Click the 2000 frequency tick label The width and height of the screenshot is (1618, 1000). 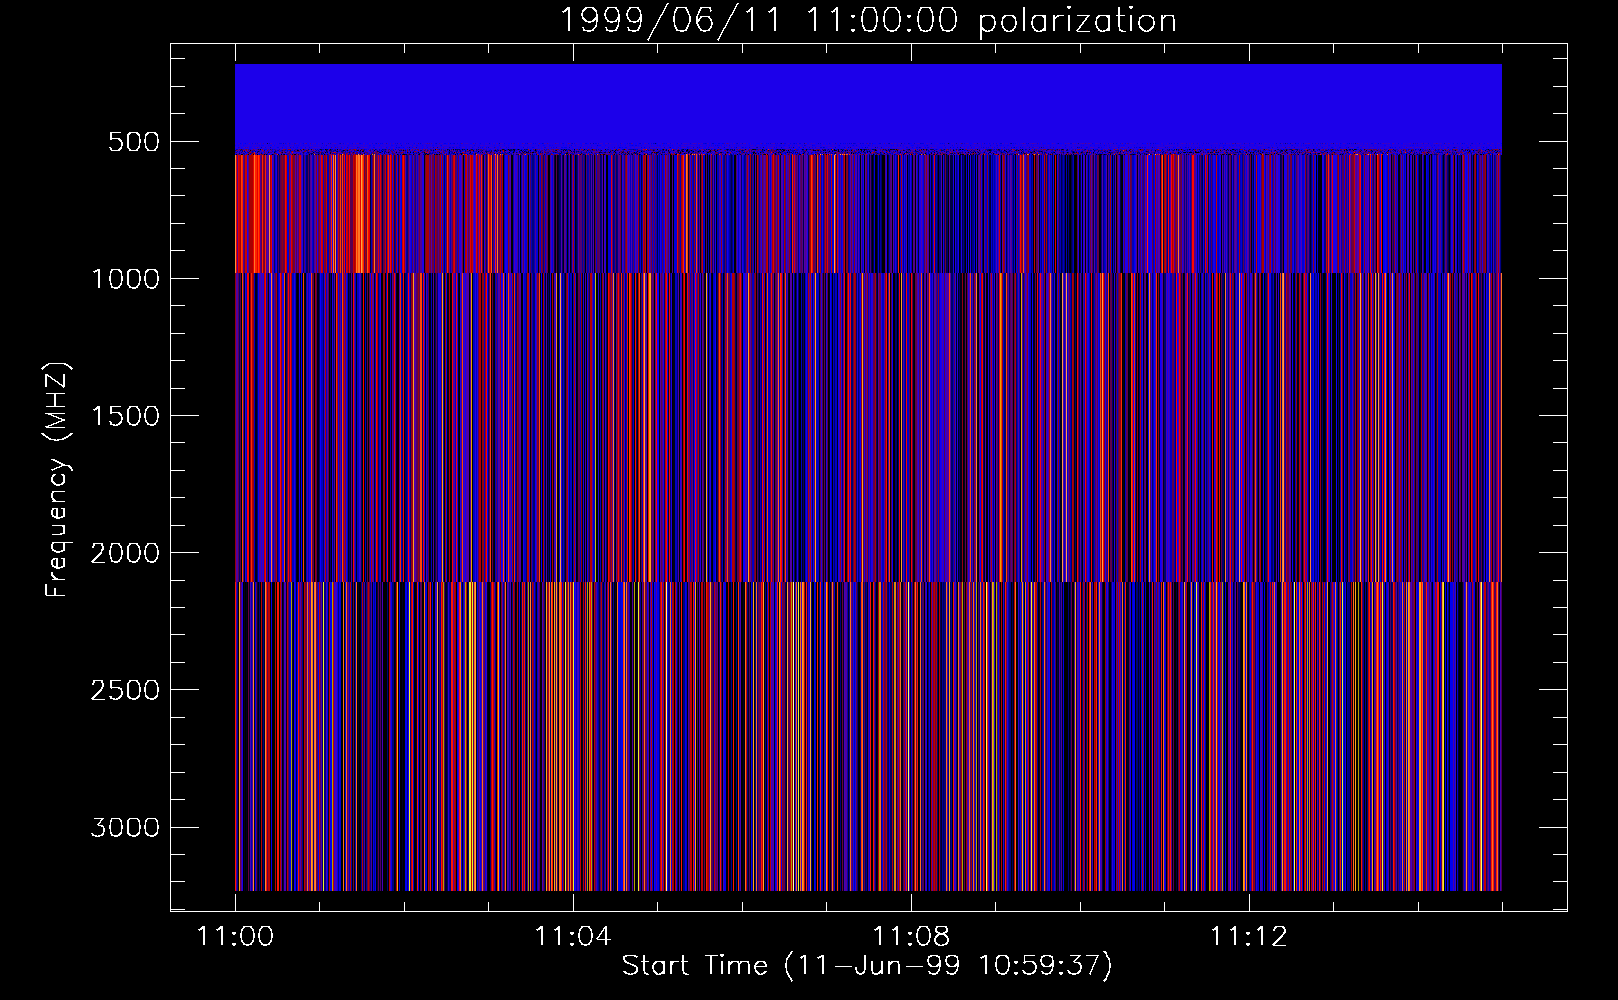click(125, 553)
